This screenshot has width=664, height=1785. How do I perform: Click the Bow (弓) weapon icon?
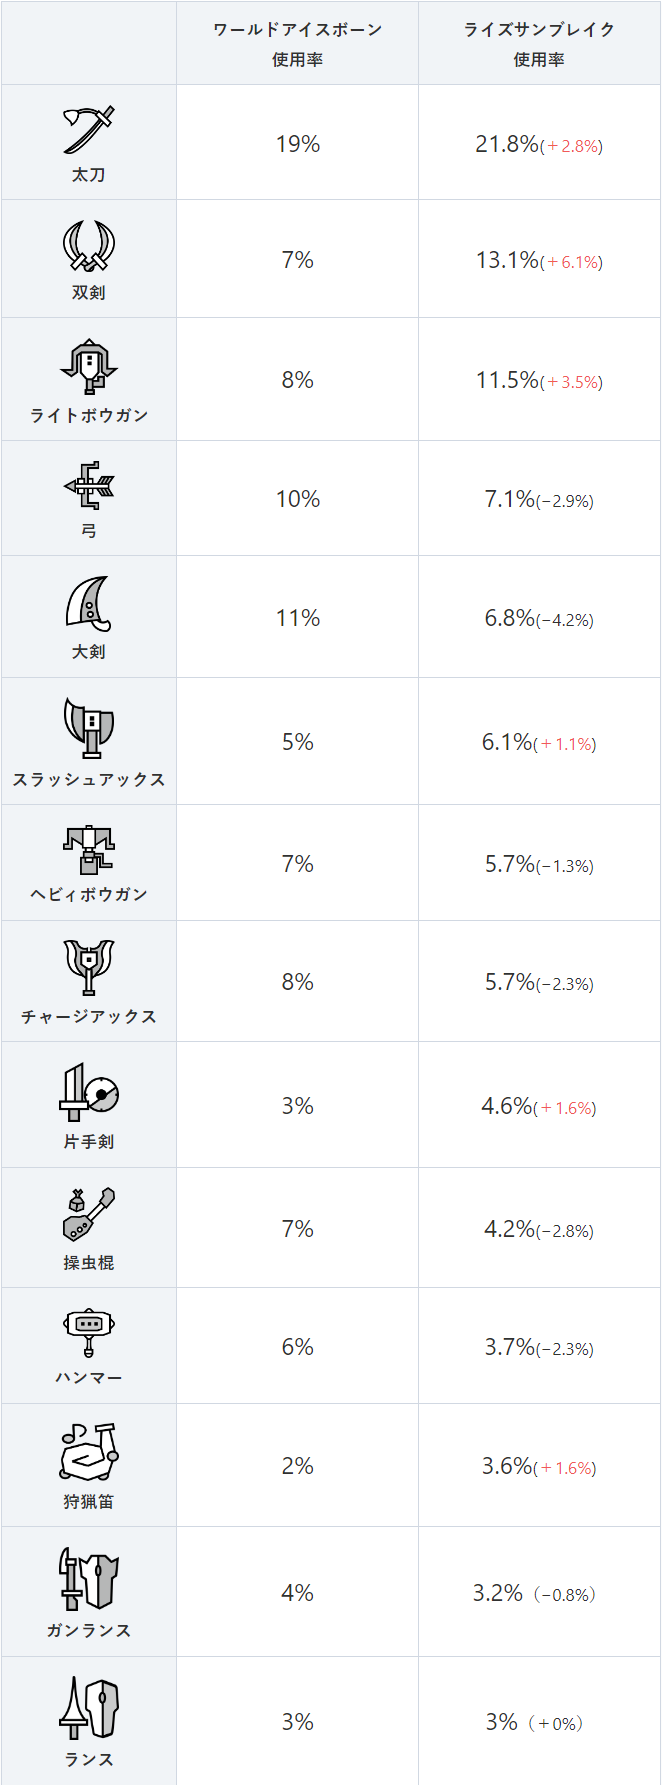(89, 486)
